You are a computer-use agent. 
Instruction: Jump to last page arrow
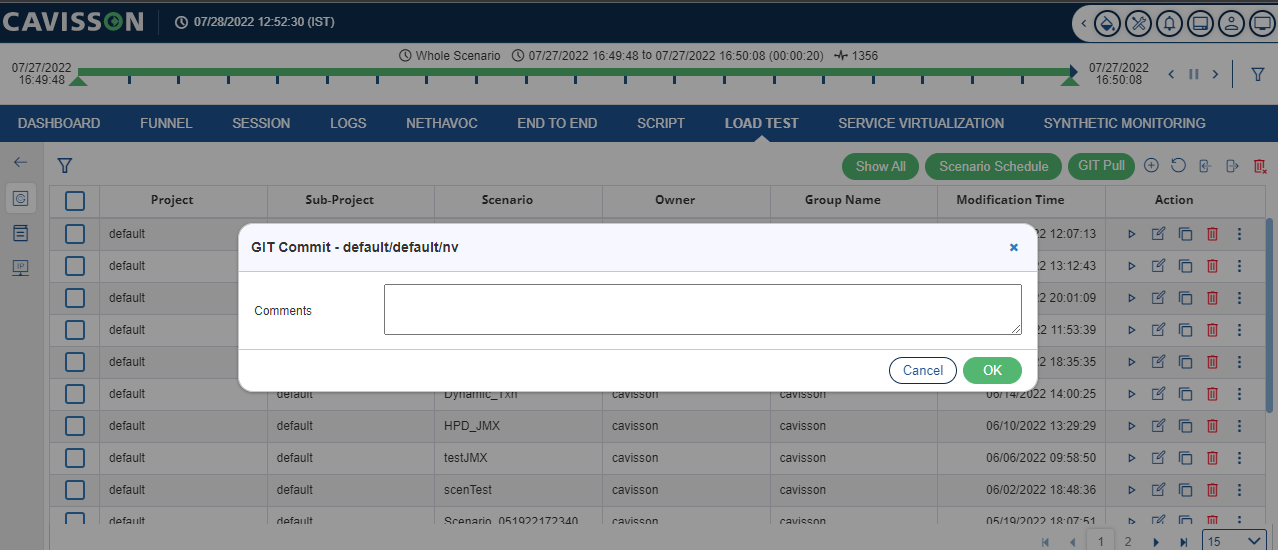point(1183,542)
